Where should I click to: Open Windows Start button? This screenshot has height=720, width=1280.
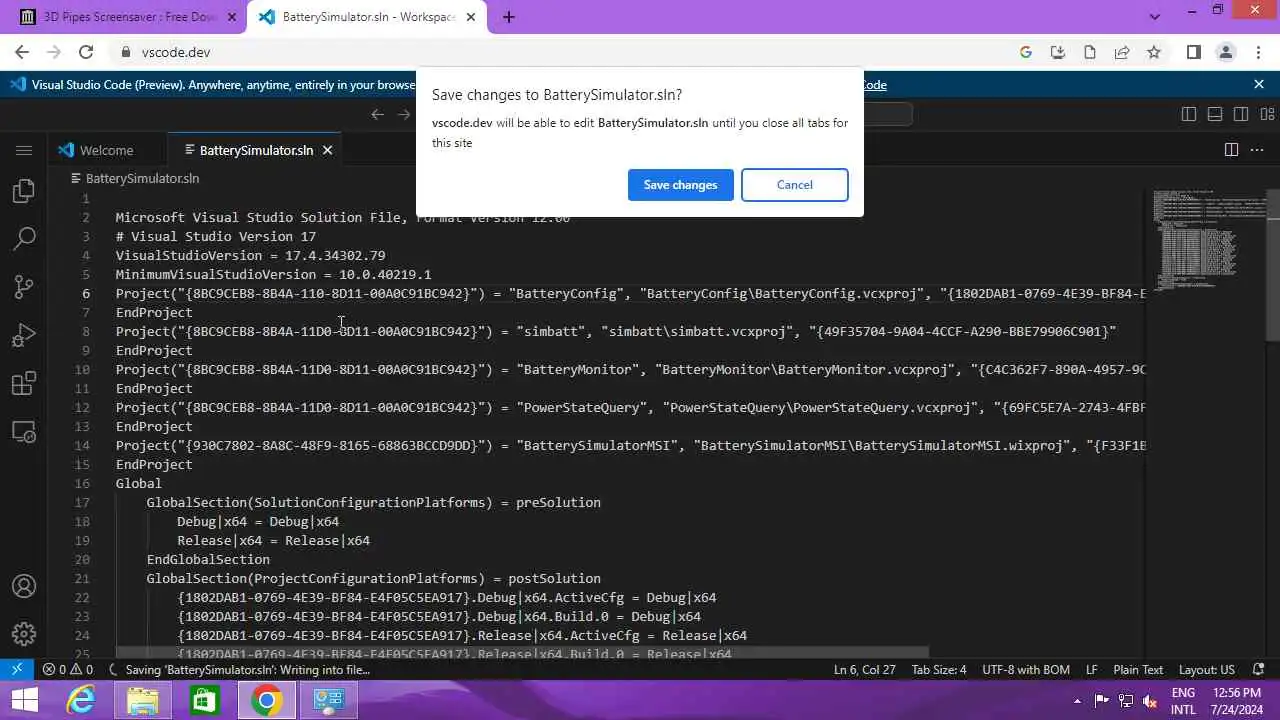pos(24,700)
